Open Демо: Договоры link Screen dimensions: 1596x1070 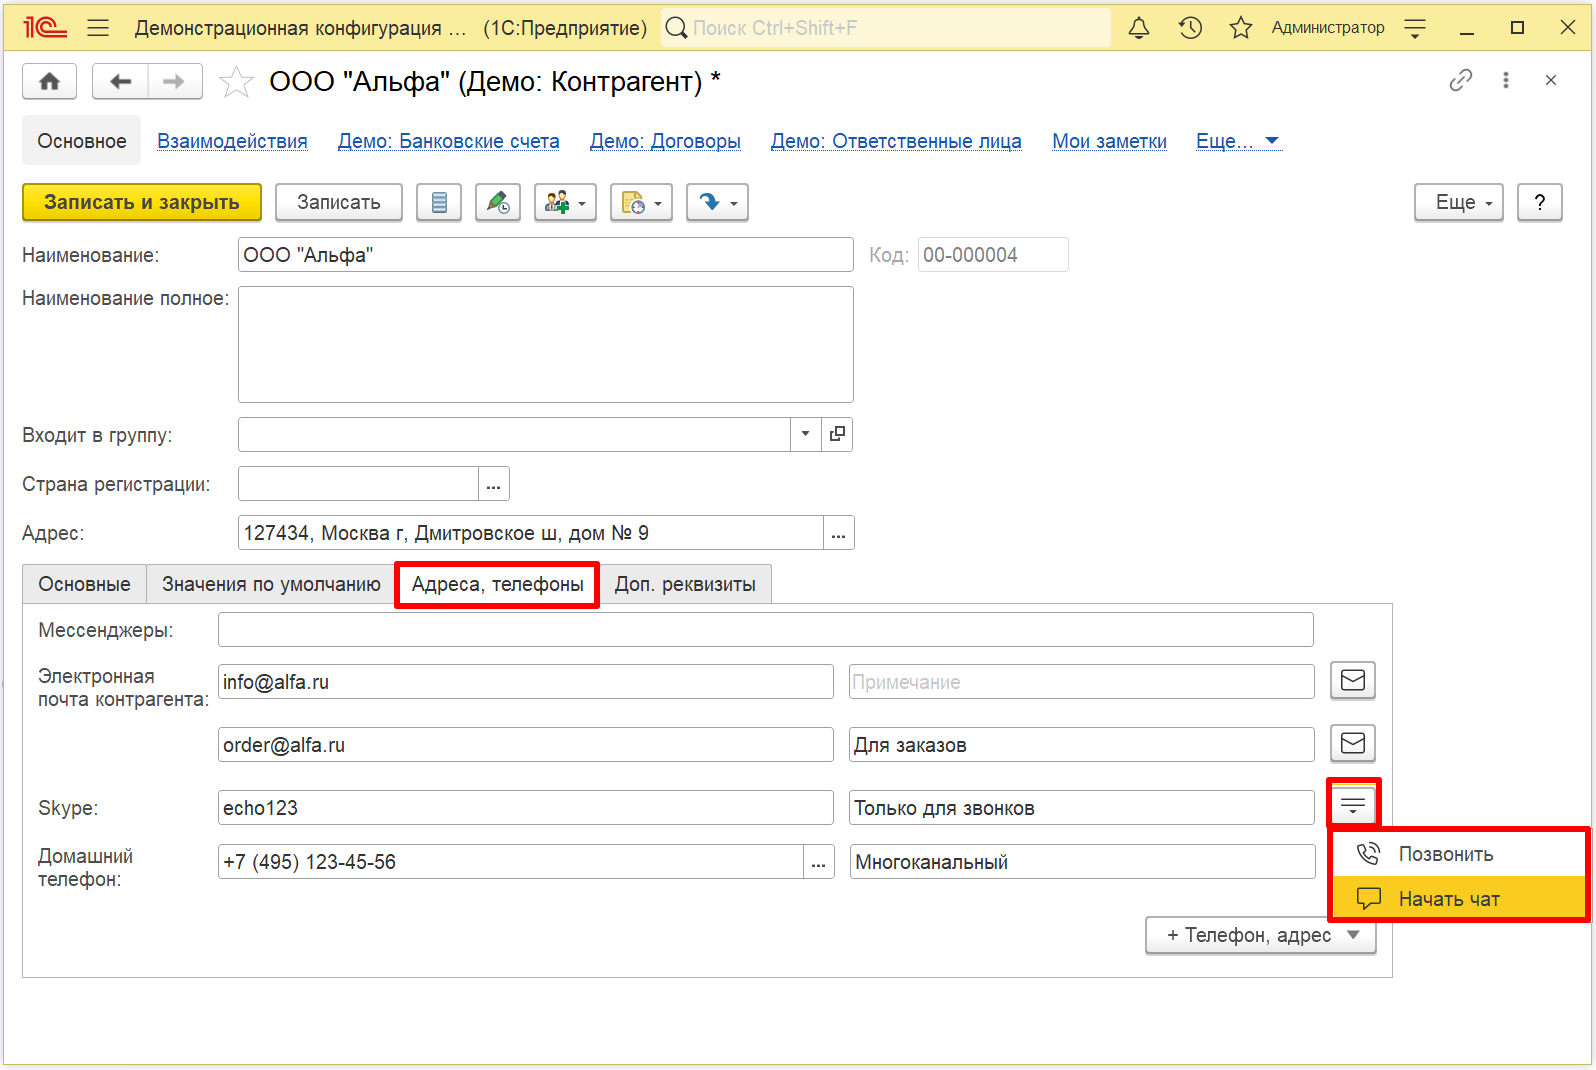665,141
